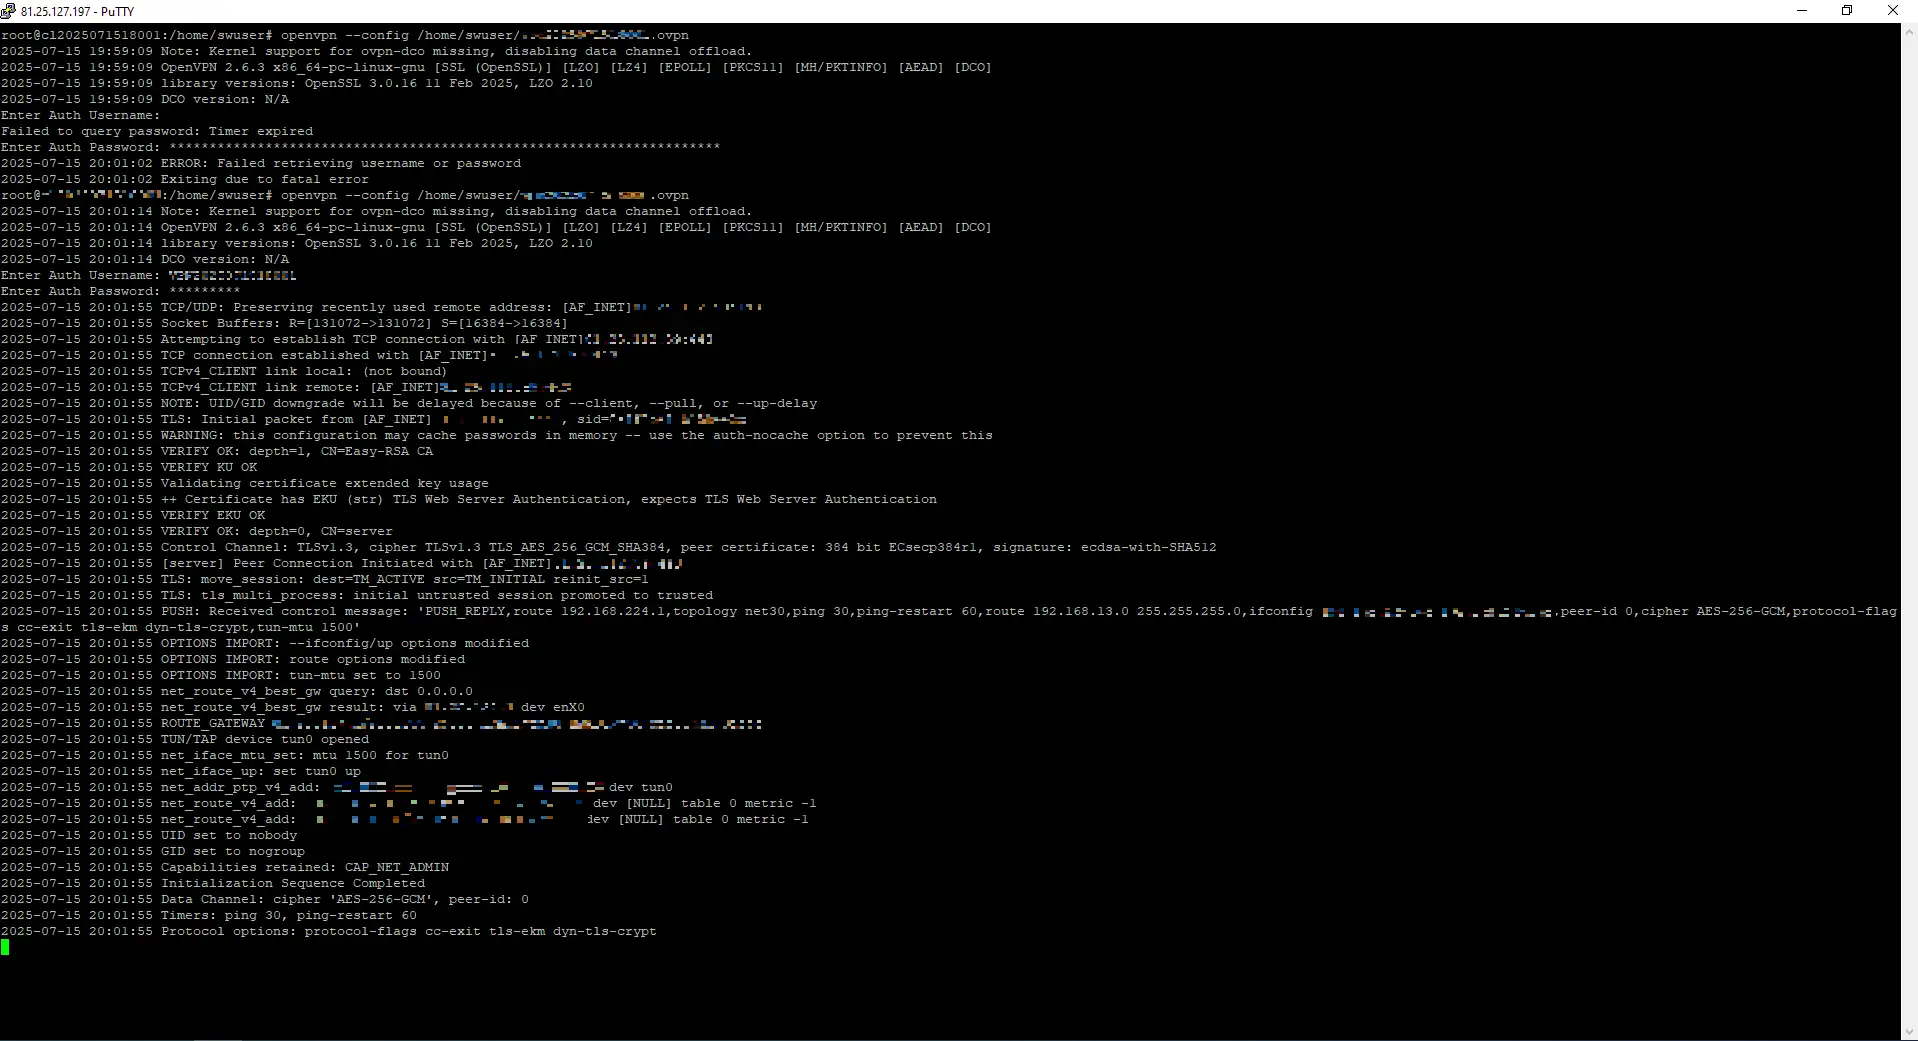Click the ERROR Failed retrieving username line

coord(340,163)
